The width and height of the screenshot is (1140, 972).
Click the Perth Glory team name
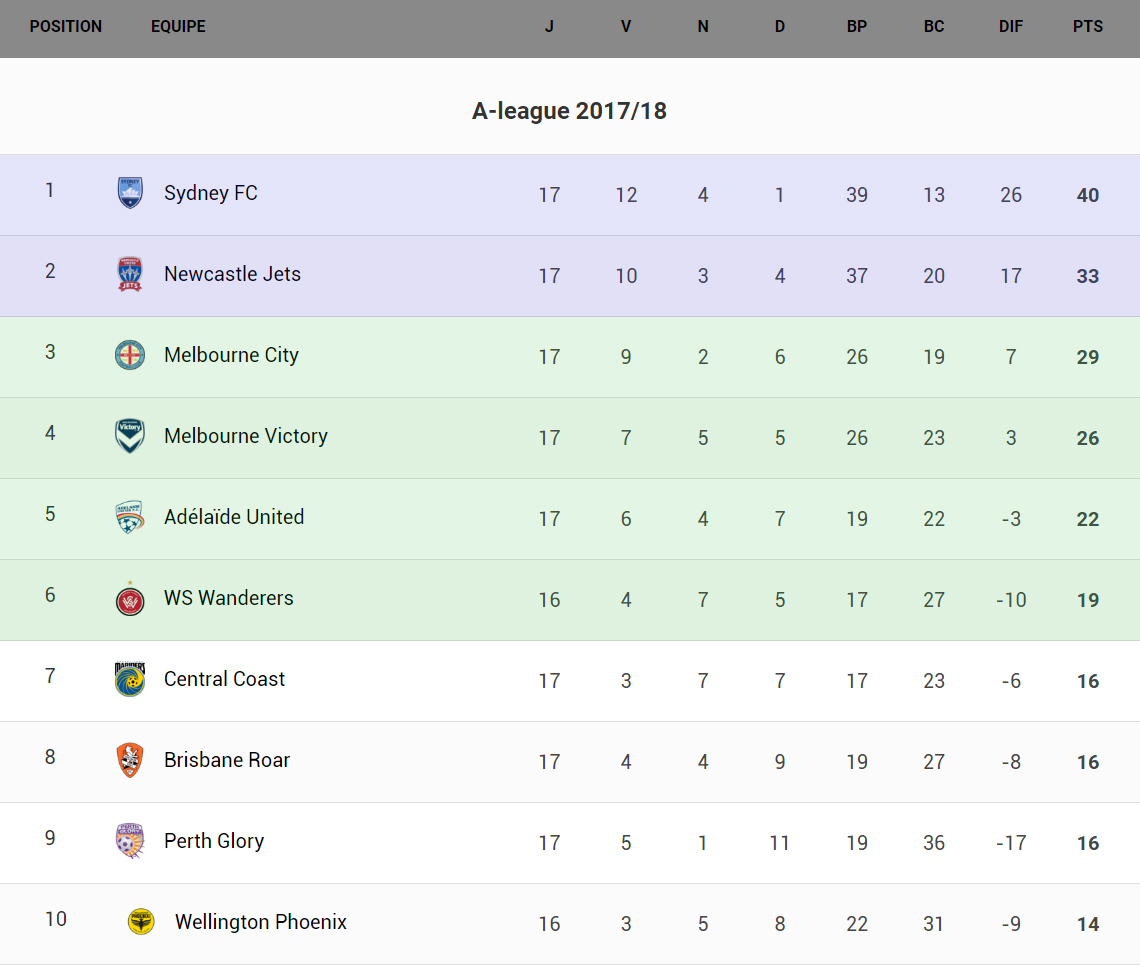pos(214,841)
